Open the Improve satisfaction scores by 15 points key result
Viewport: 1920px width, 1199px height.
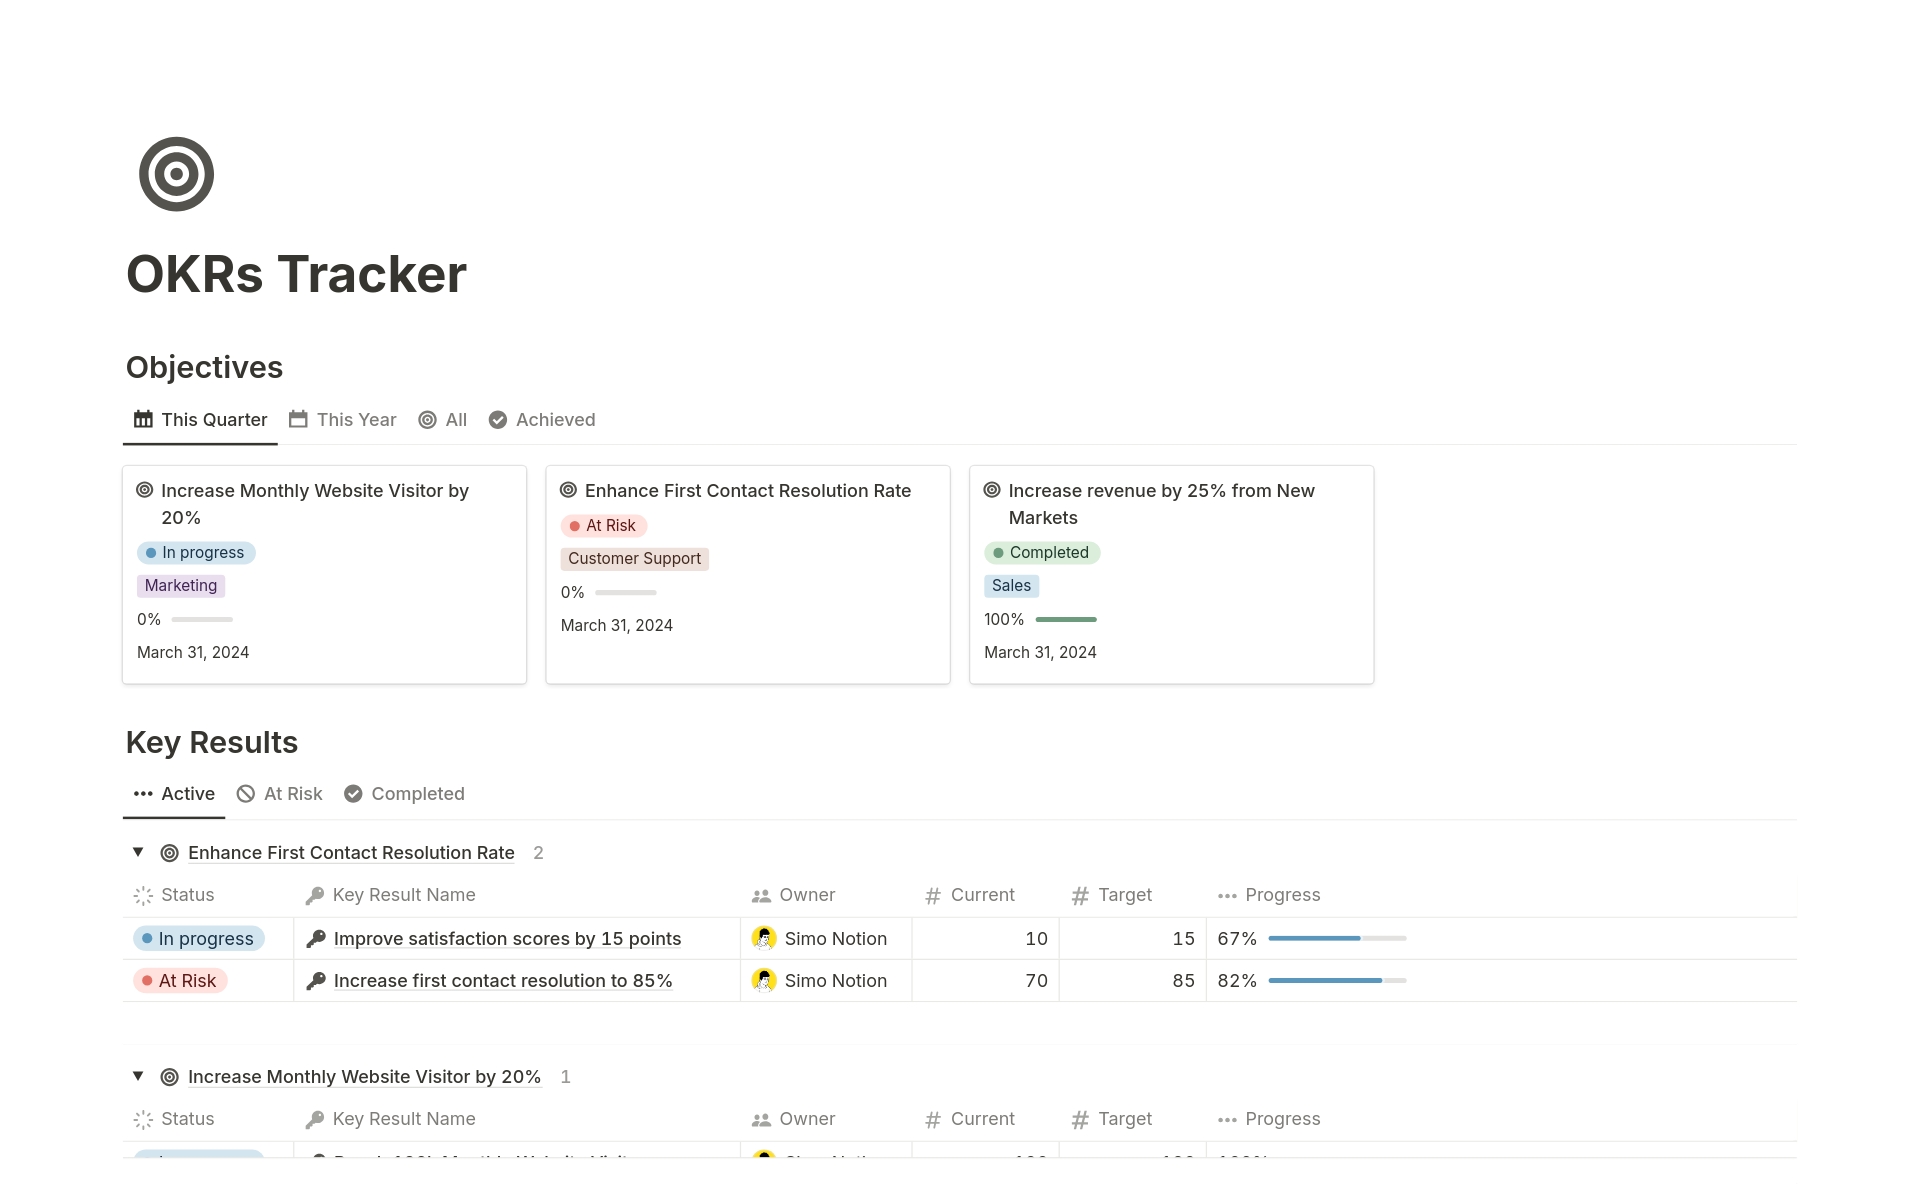tap(507, 938)
